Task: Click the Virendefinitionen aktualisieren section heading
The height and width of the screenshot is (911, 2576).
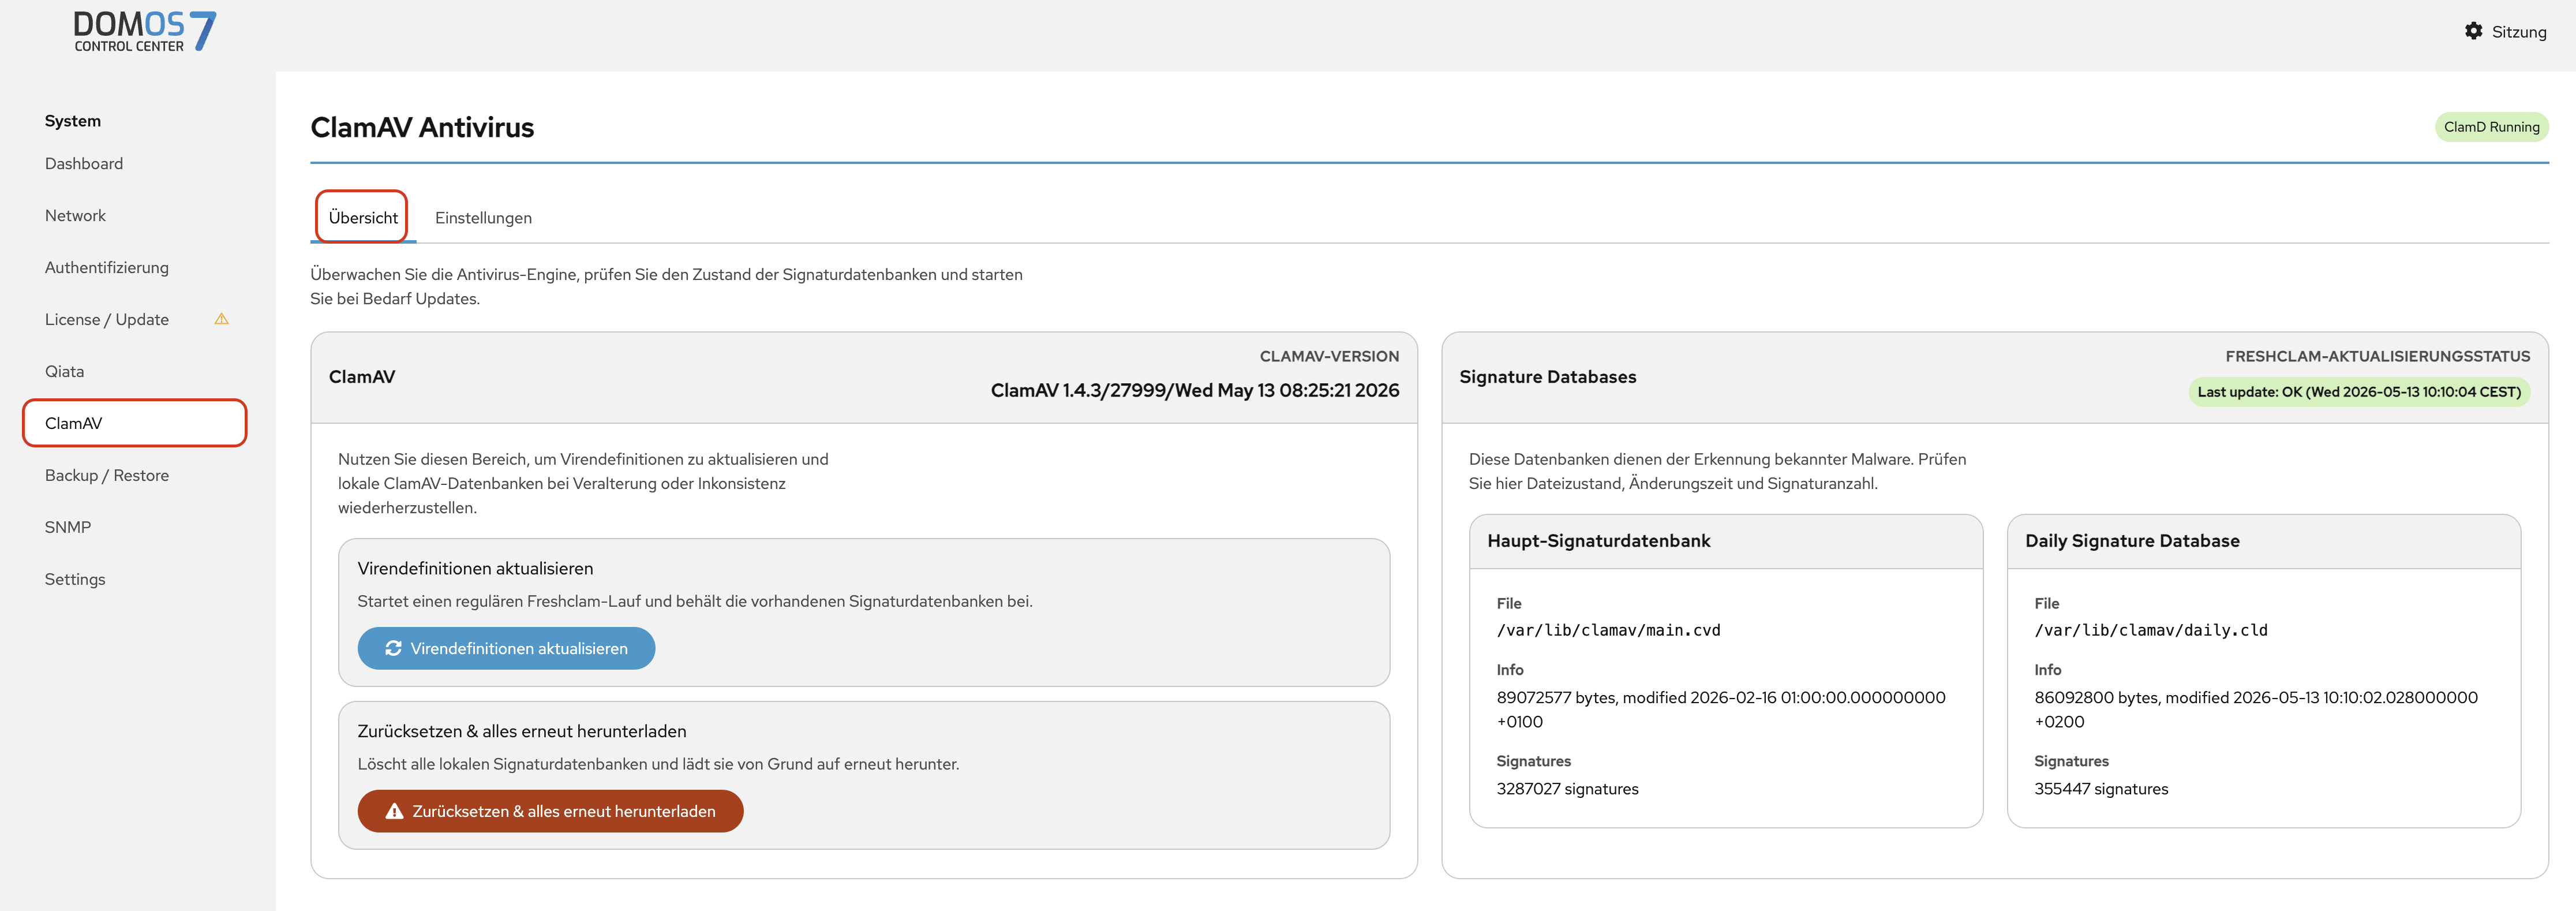Action: [x=475, y=568]
